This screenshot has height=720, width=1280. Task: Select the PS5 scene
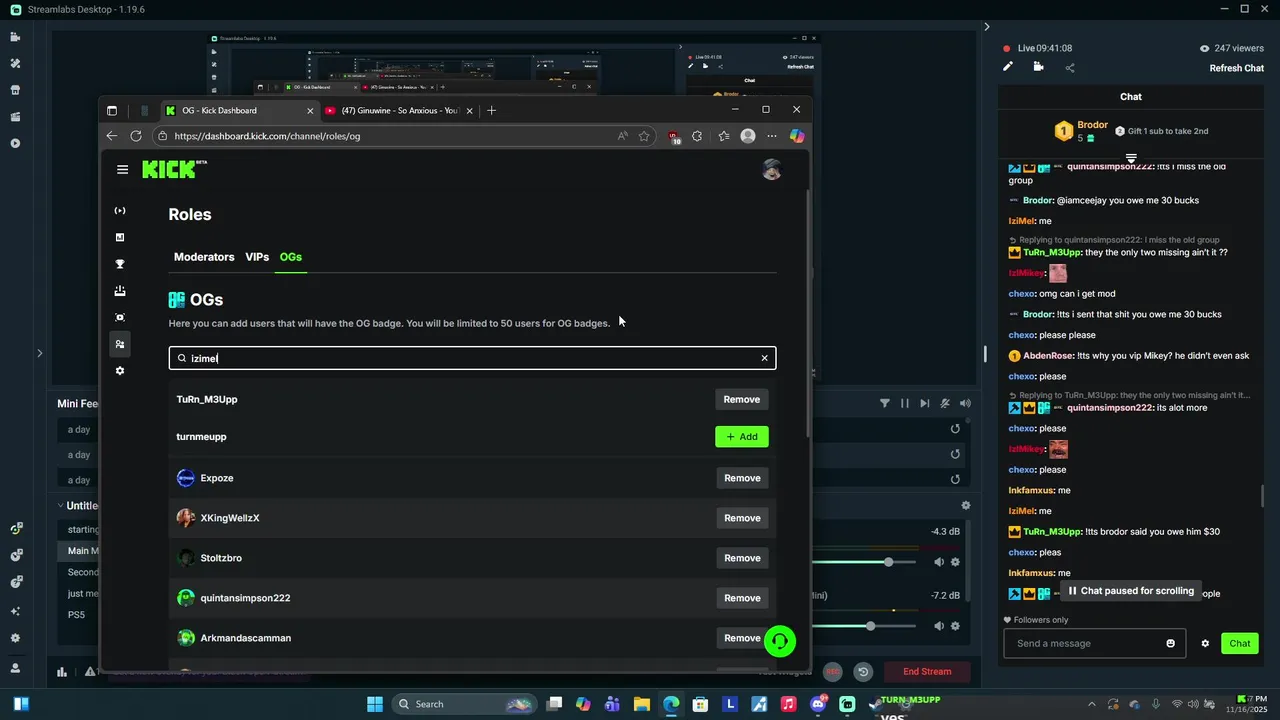[x=78, y=615]
